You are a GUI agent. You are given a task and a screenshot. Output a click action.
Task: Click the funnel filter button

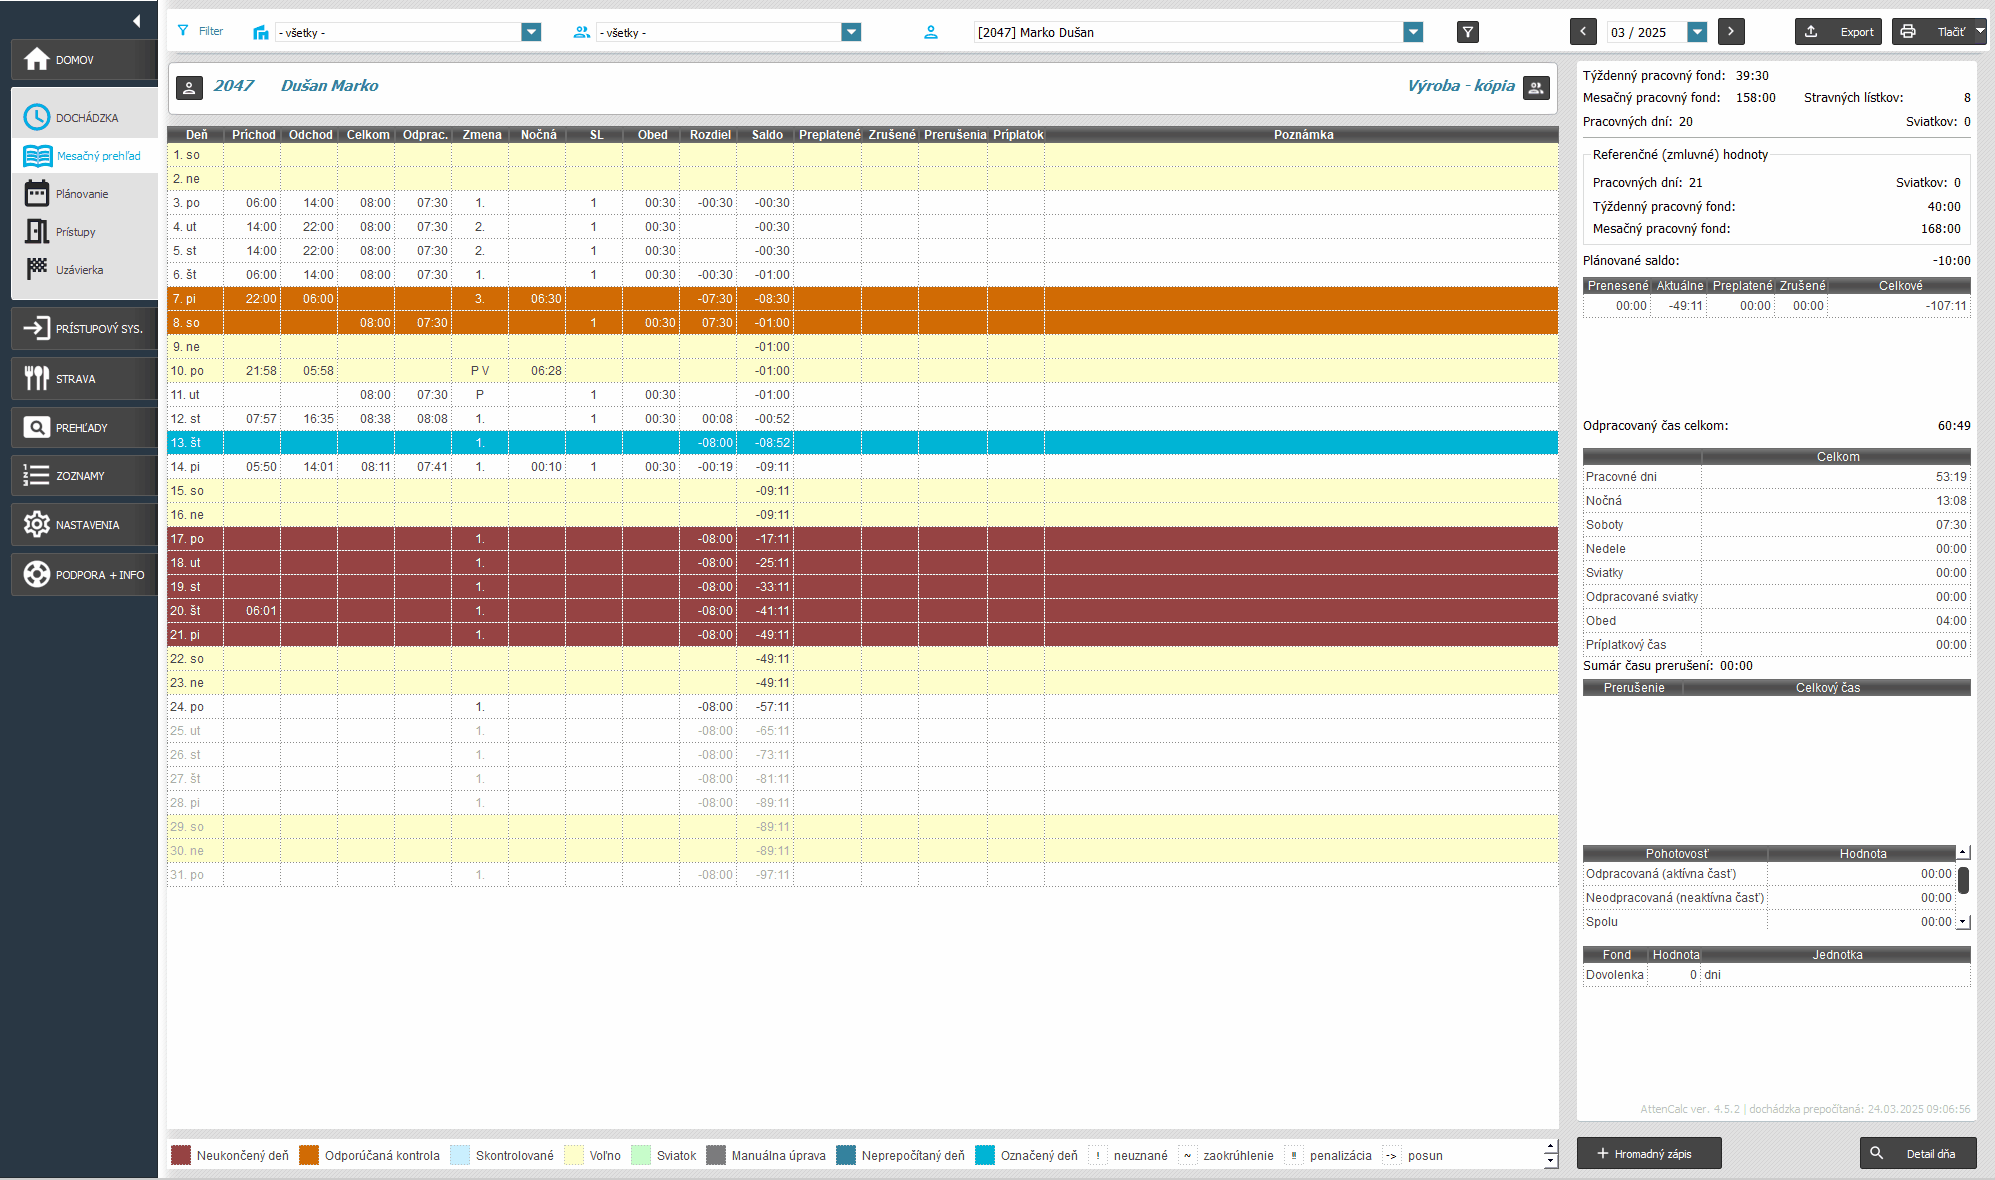[1467, 32]
